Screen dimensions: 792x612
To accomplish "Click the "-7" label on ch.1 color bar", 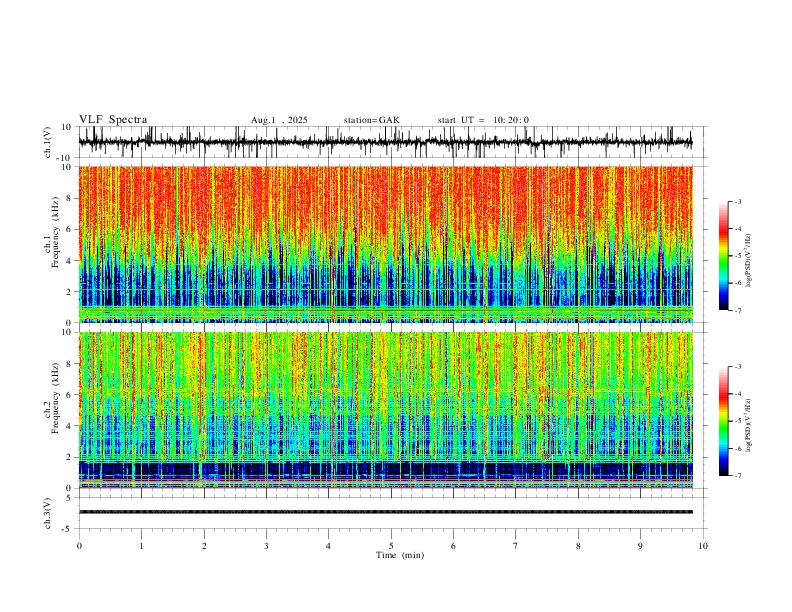I will pyautogui.click(x=737, y=310).
